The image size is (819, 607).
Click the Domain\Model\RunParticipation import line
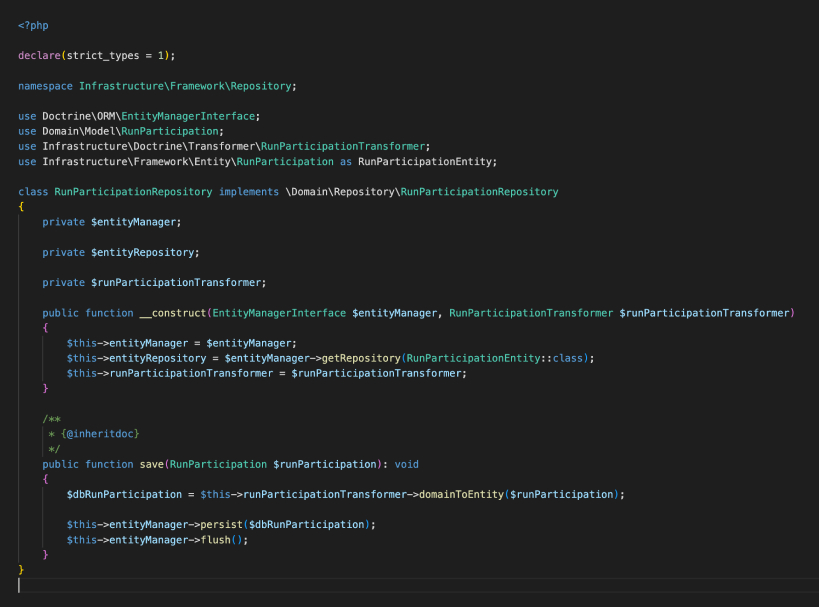(121, 131)
